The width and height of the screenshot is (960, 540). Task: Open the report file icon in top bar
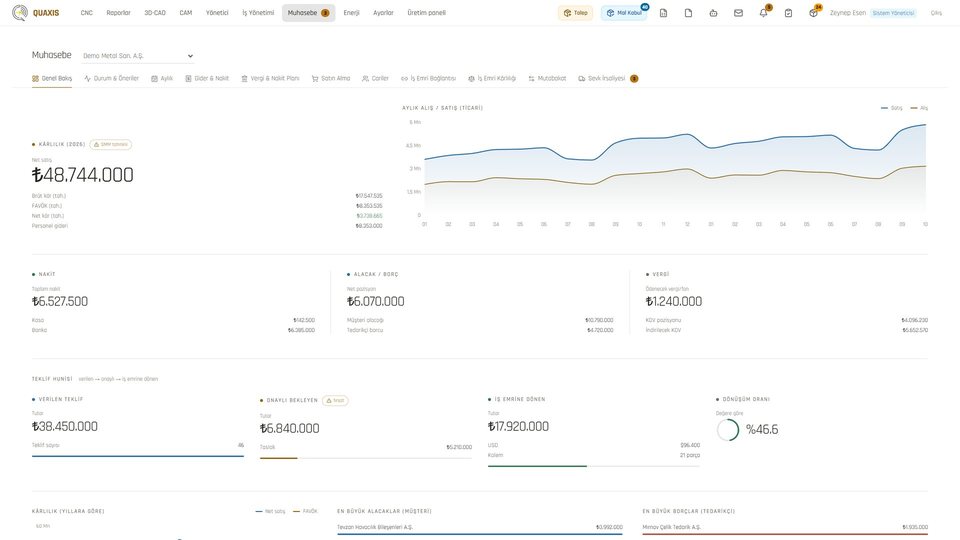pos(663,13)
